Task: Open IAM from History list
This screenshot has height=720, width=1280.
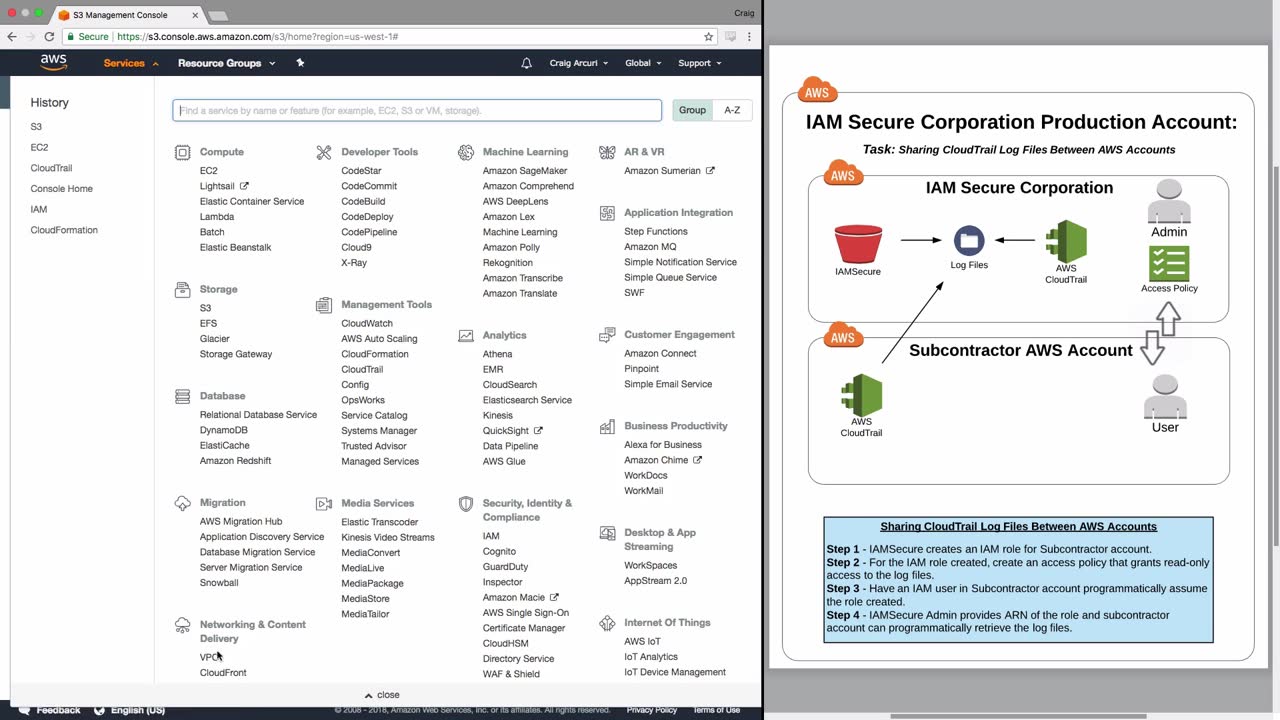Action: click(x=38, y=210)
